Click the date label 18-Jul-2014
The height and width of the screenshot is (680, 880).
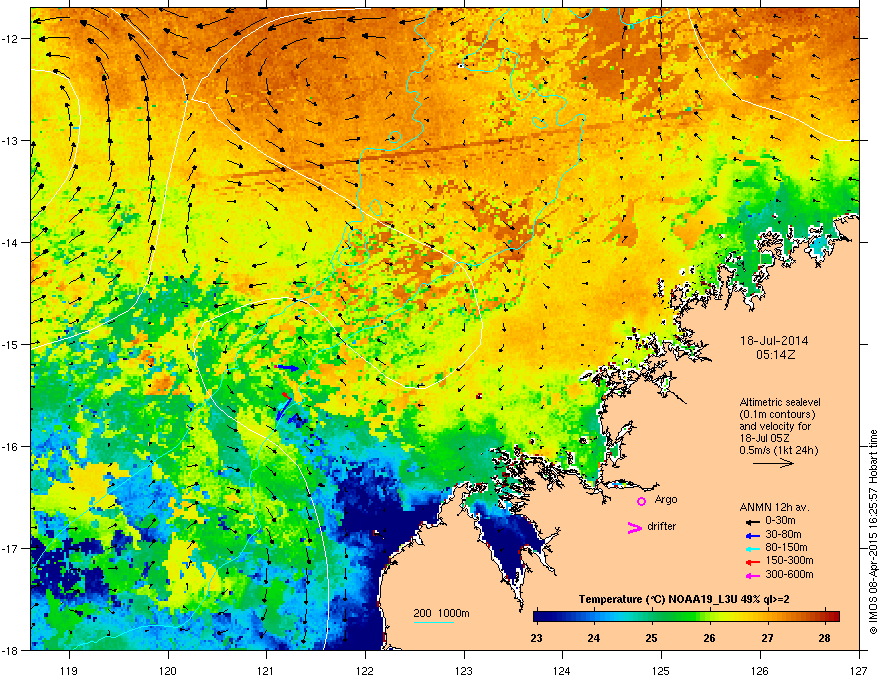point(774,341)
